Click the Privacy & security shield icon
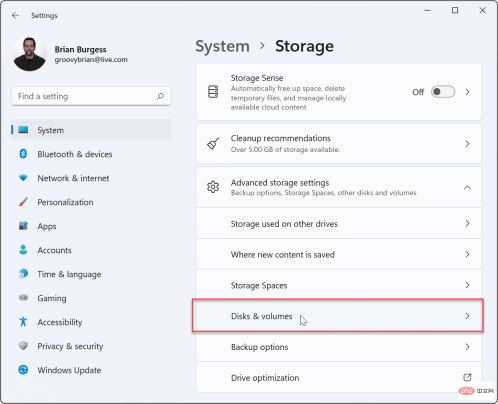 pos(23,346)
